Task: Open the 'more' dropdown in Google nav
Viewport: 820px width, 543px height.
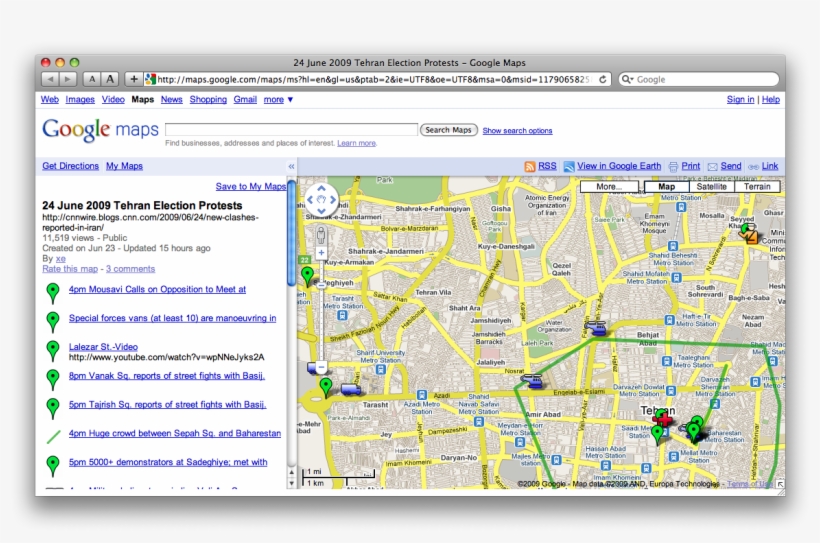Action: (x=279, y=99)
